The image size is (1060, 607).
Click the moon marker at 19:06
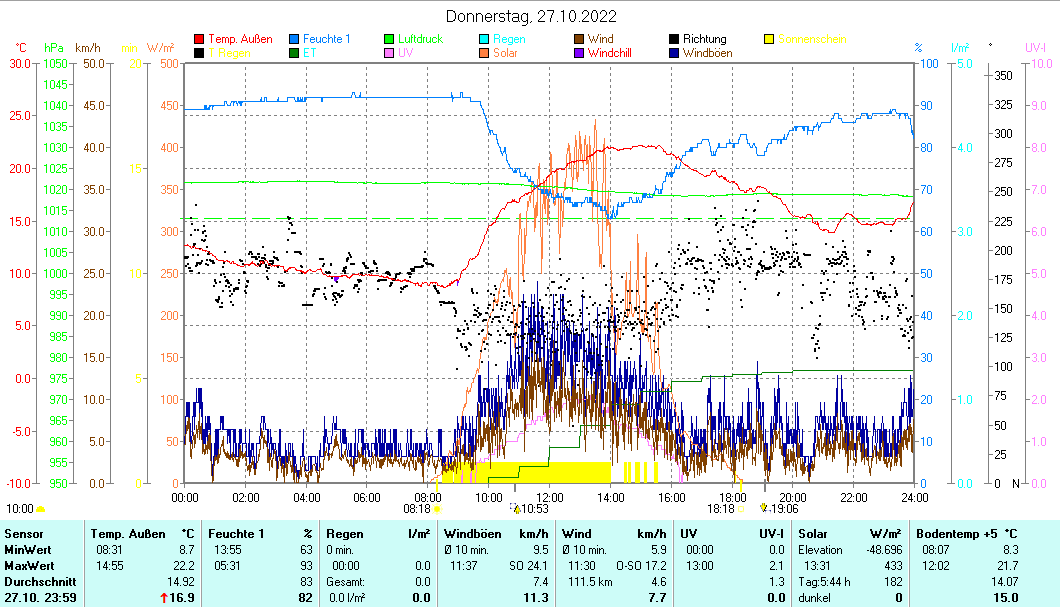(763, 507)
